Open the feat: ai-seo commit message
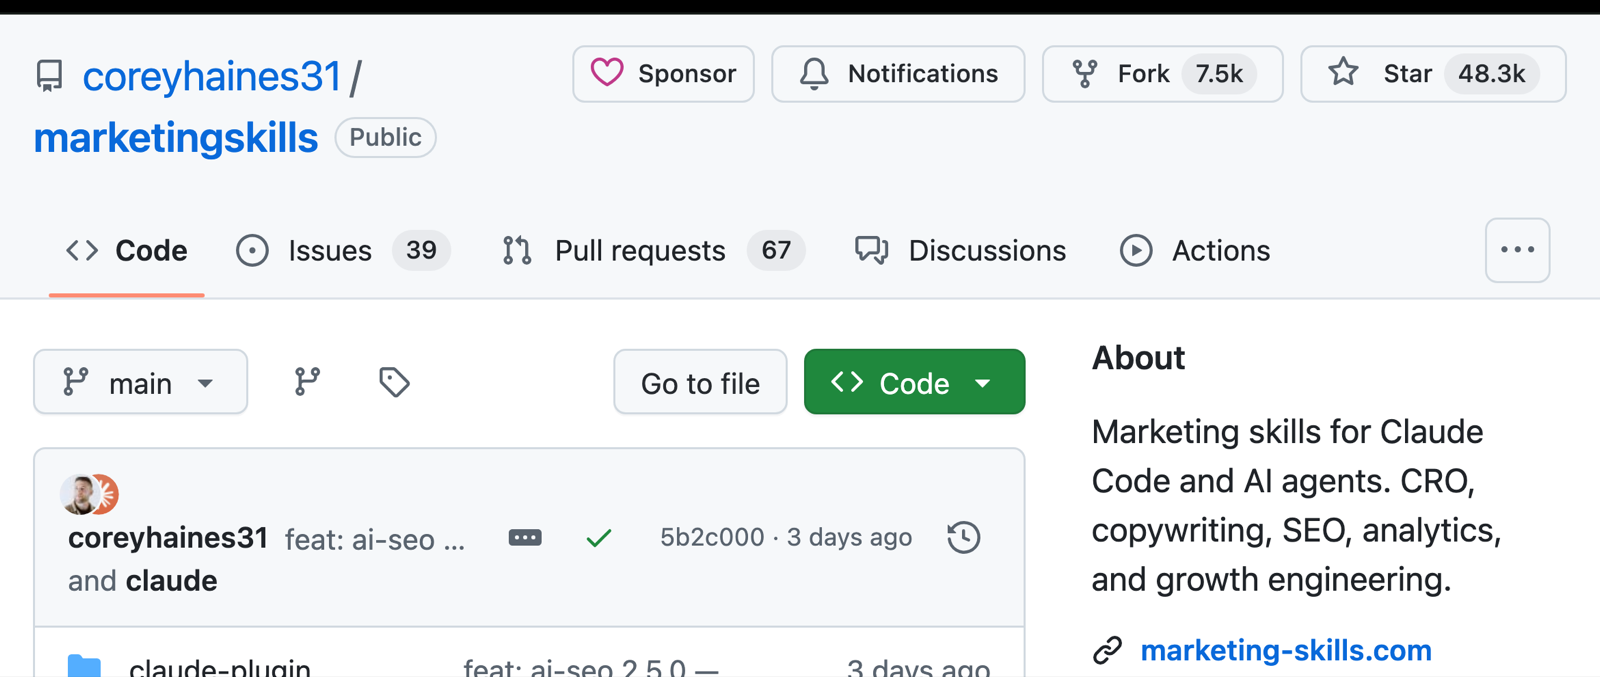1600x677 pixels. tap(375, 540)
